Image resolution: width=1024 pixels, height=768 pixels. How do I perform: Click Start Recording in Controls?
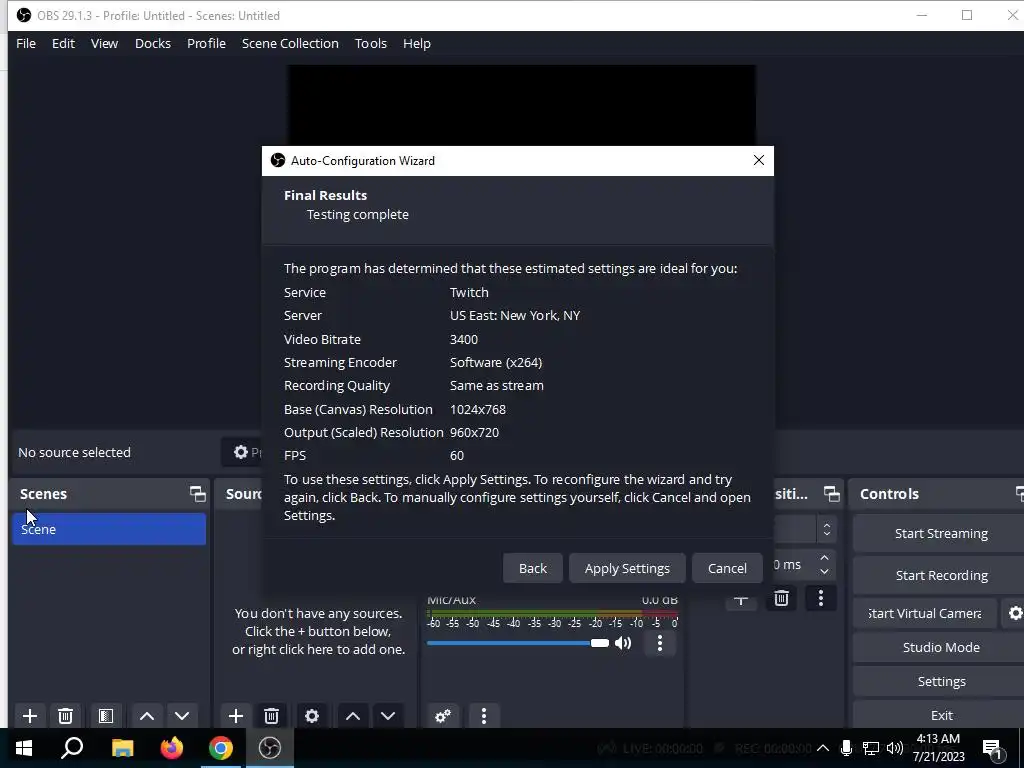coord(940,575)
